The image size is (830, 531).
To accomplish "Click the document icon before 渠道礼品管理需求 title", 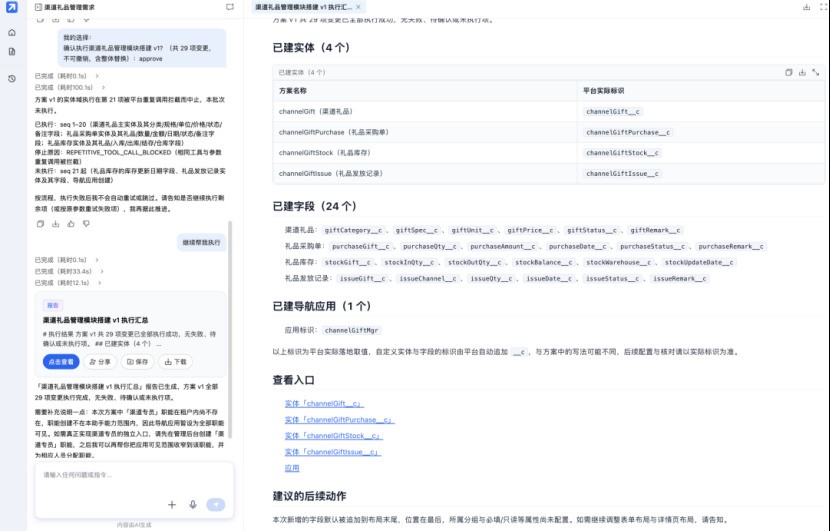I will [38, 7].
